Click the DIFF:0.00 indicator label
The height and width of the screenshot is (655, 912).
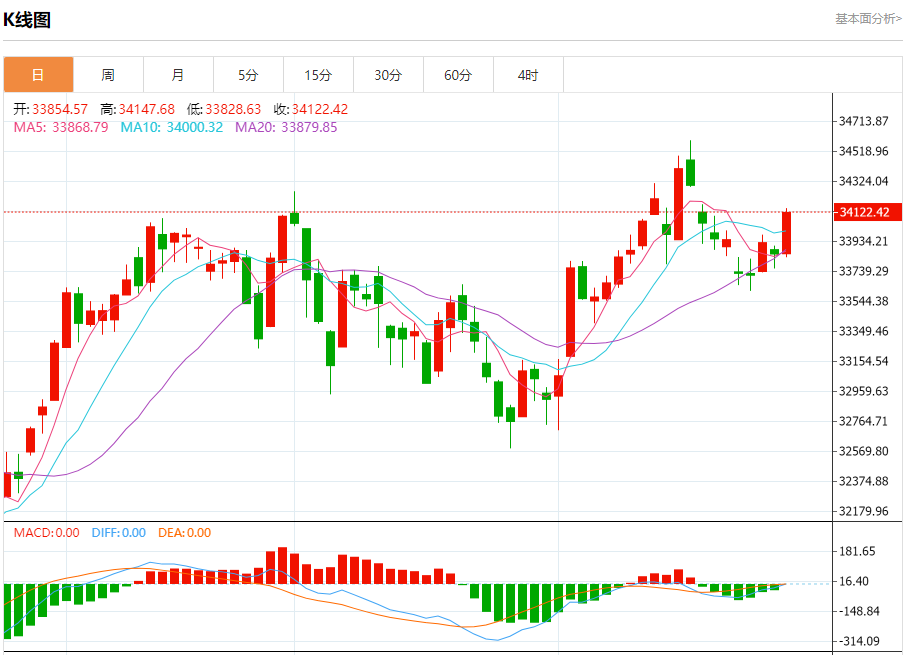[x=119, y=533]
